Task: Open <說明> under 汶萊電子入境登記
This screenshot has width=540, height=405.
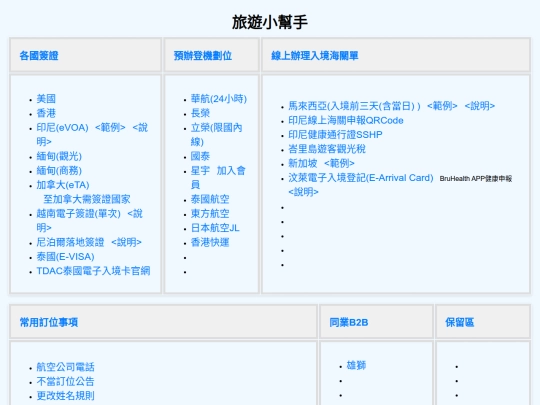Action: [303, 192]
